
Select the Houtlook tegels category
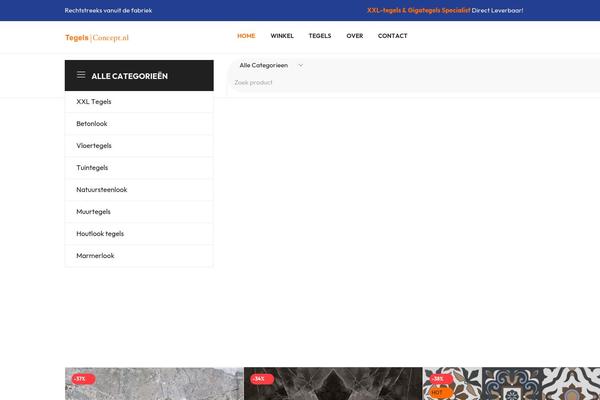pos(139,234)
